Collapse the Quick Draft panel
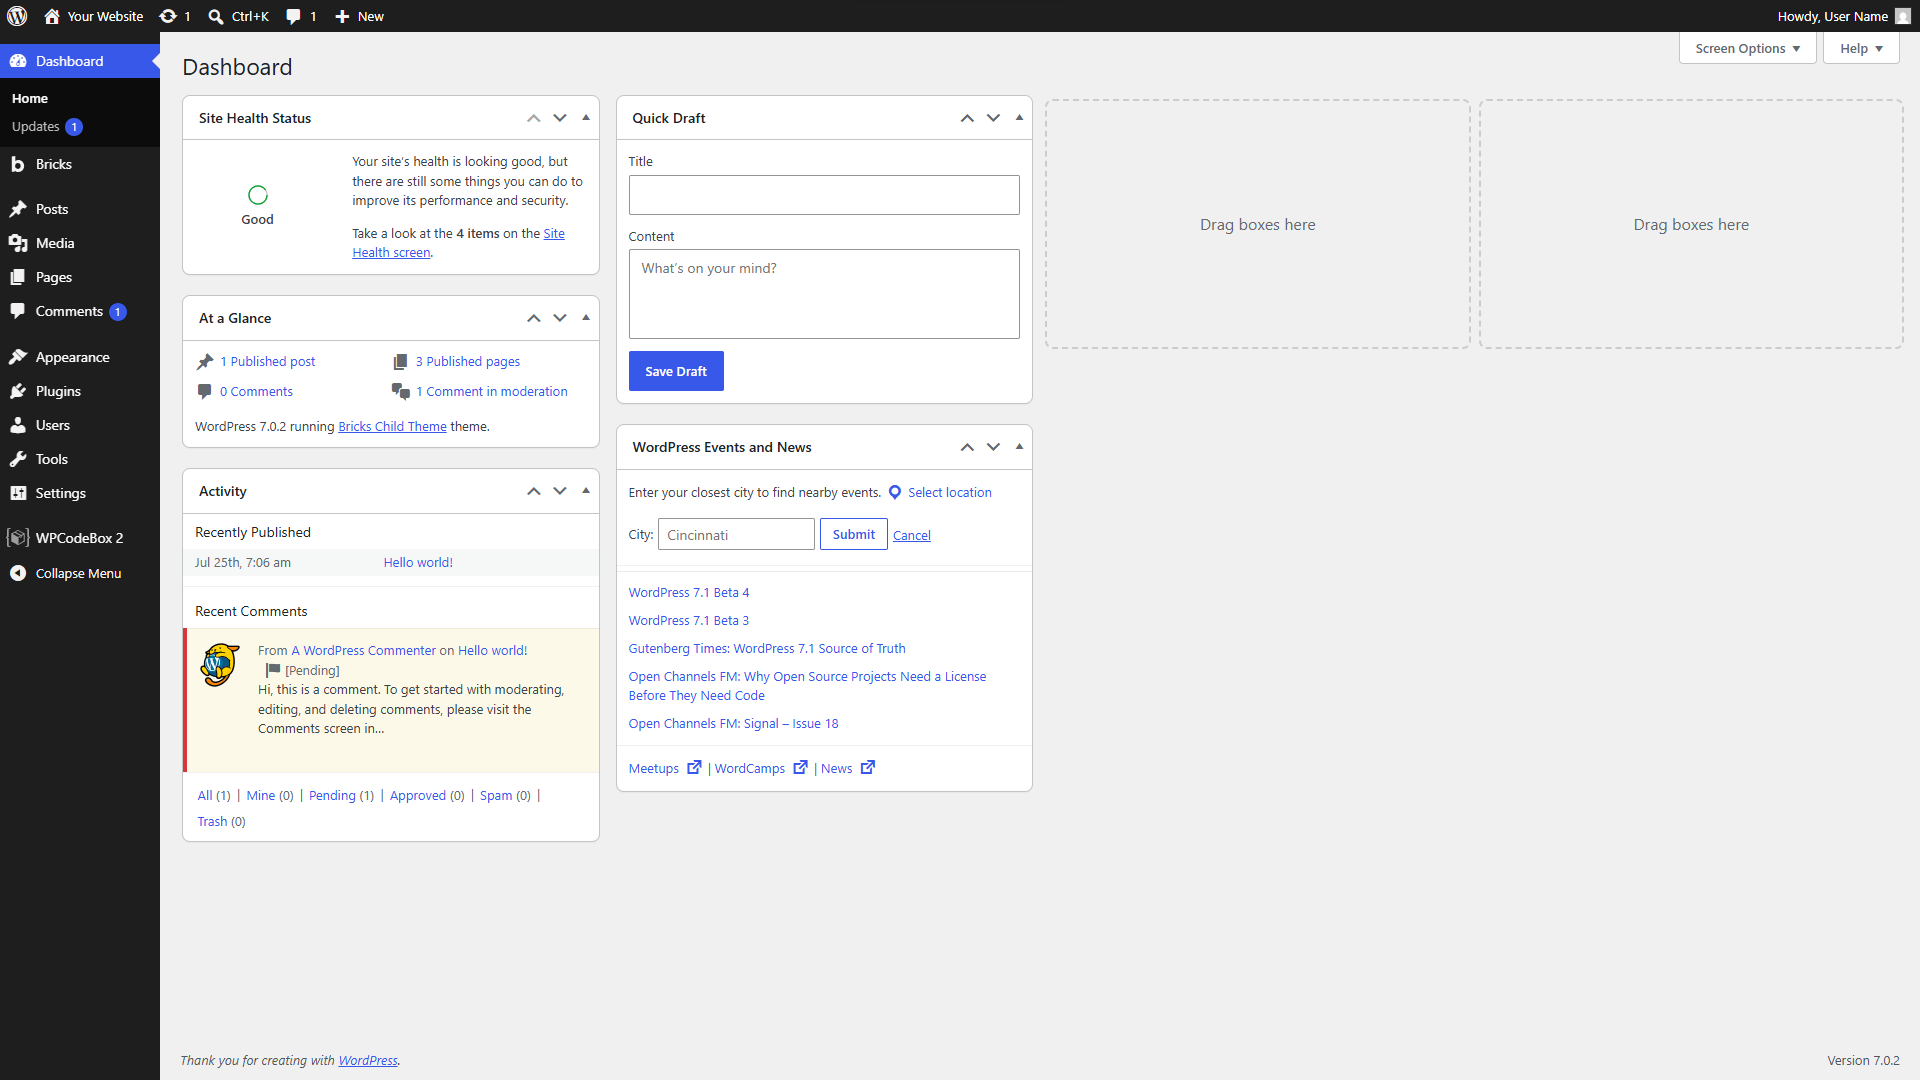This screenshot has height=1080, width=1920. click(1019, 118)
